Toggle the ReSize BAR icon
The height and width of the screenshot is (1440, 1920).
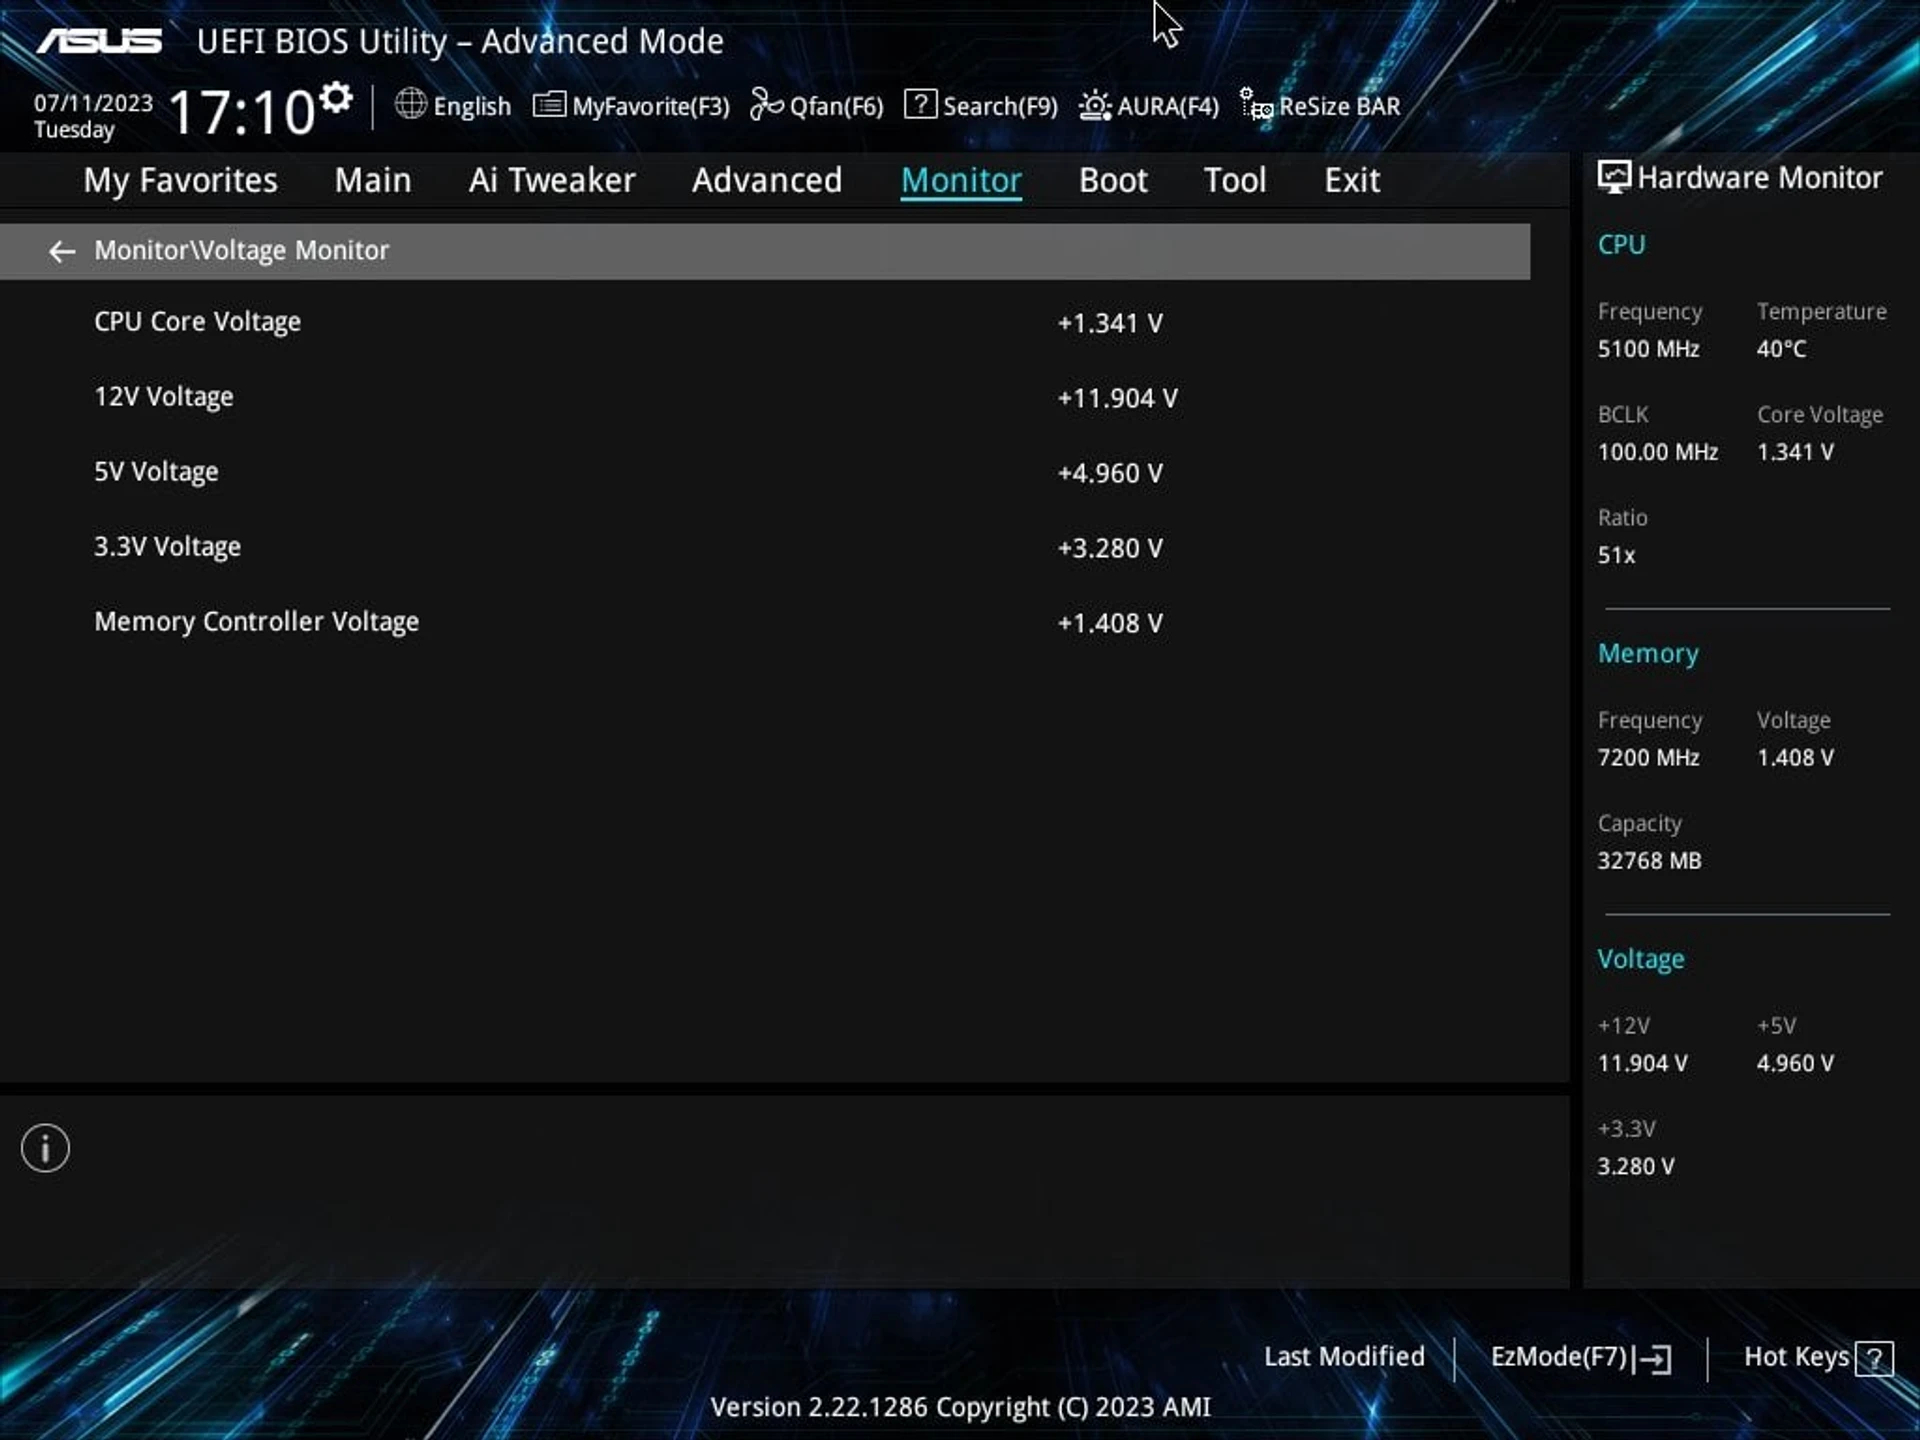(x=1256, y=104)
